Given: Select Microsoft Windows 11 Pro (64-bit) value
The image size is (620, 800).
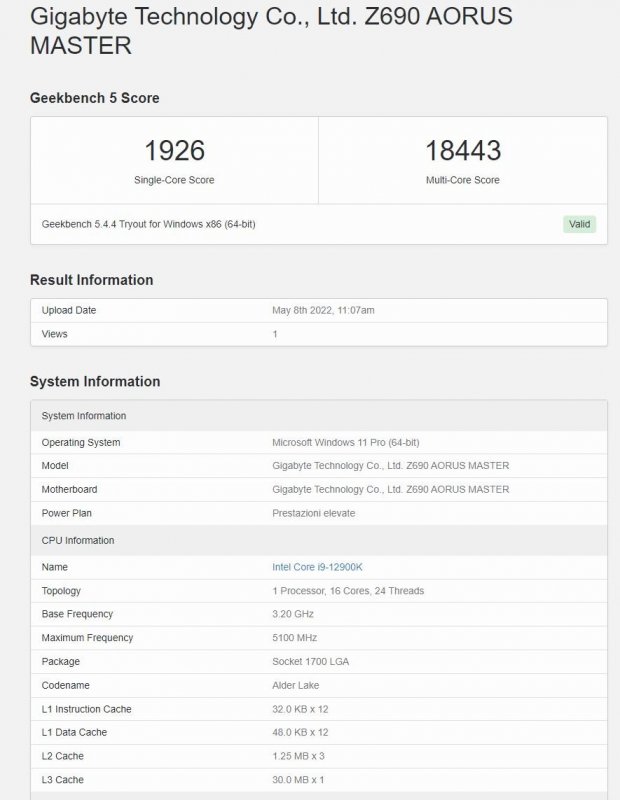Looking at the screenshot, I should [x=345, y=442].
